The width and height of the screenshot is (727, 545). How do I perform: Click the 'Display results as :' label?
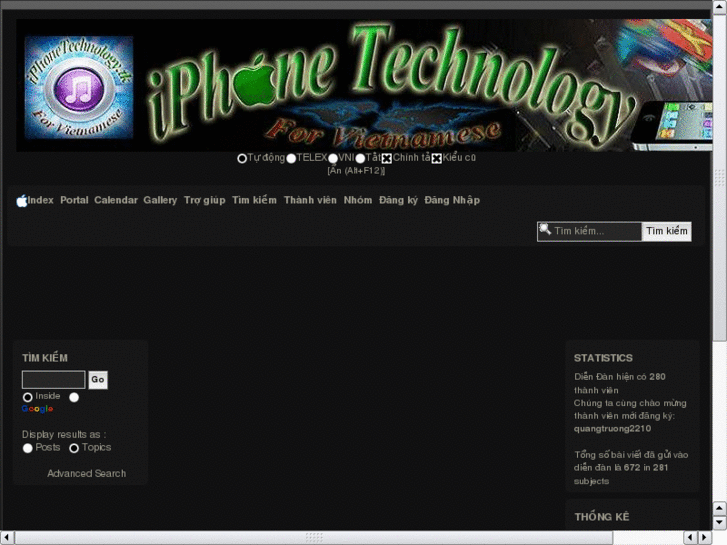64,434
